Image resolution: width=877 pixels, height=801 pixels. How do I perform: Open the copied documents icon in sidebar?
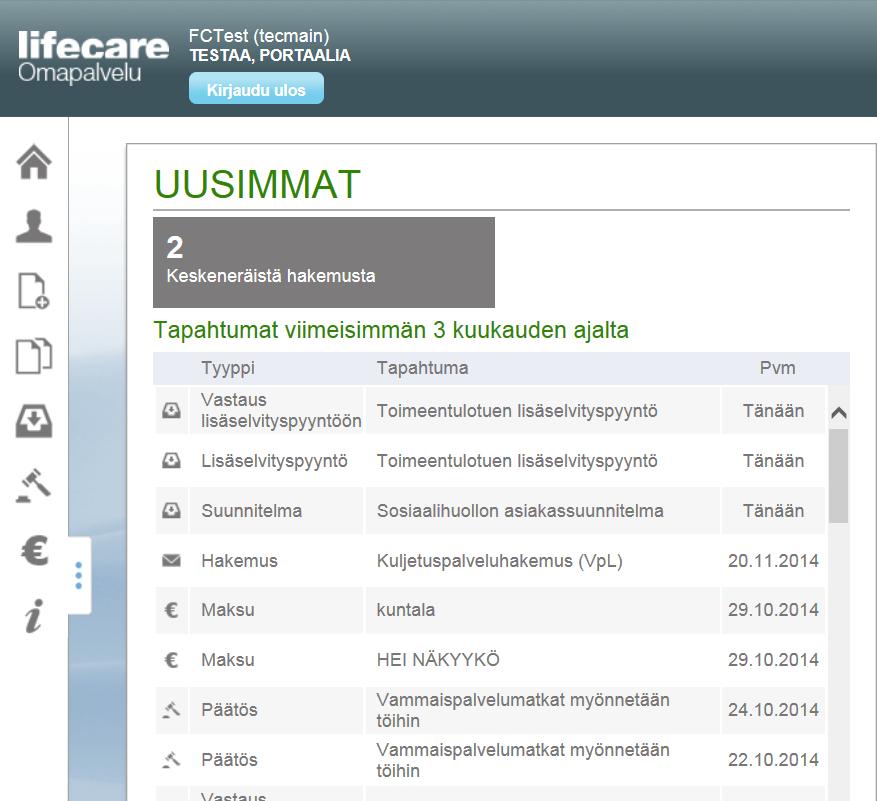click(34, 356)
